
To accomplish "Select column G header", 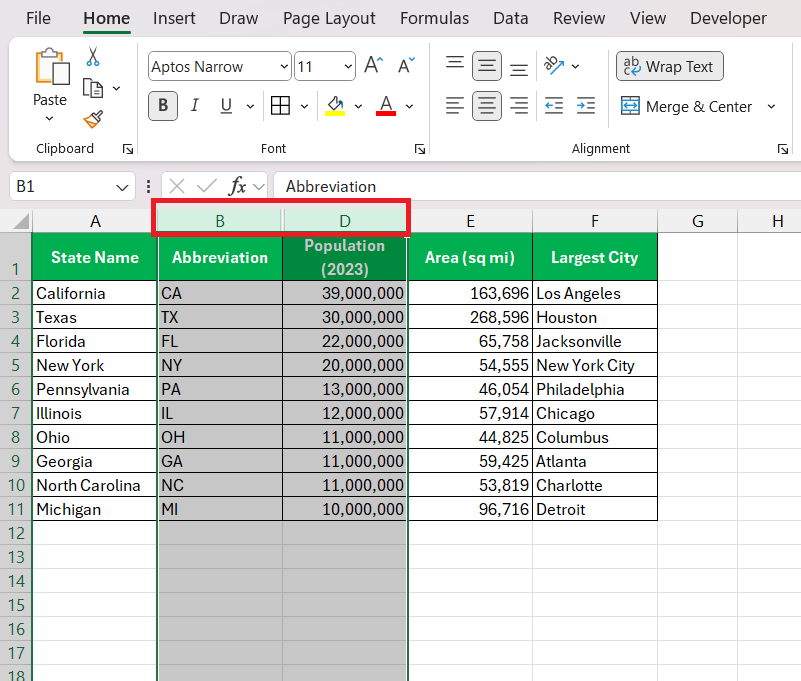I will (697, 221).
